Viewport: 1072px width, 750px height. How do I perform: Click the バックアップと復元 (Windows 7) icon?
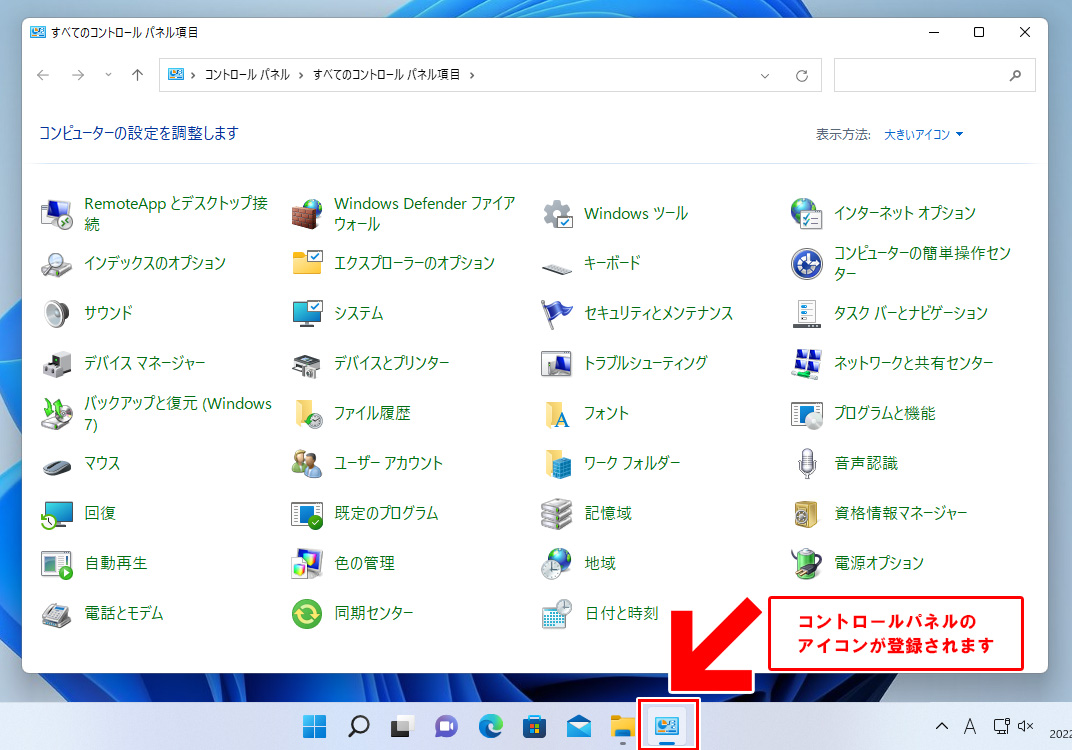pyautogui.click(x=57, y=414)
